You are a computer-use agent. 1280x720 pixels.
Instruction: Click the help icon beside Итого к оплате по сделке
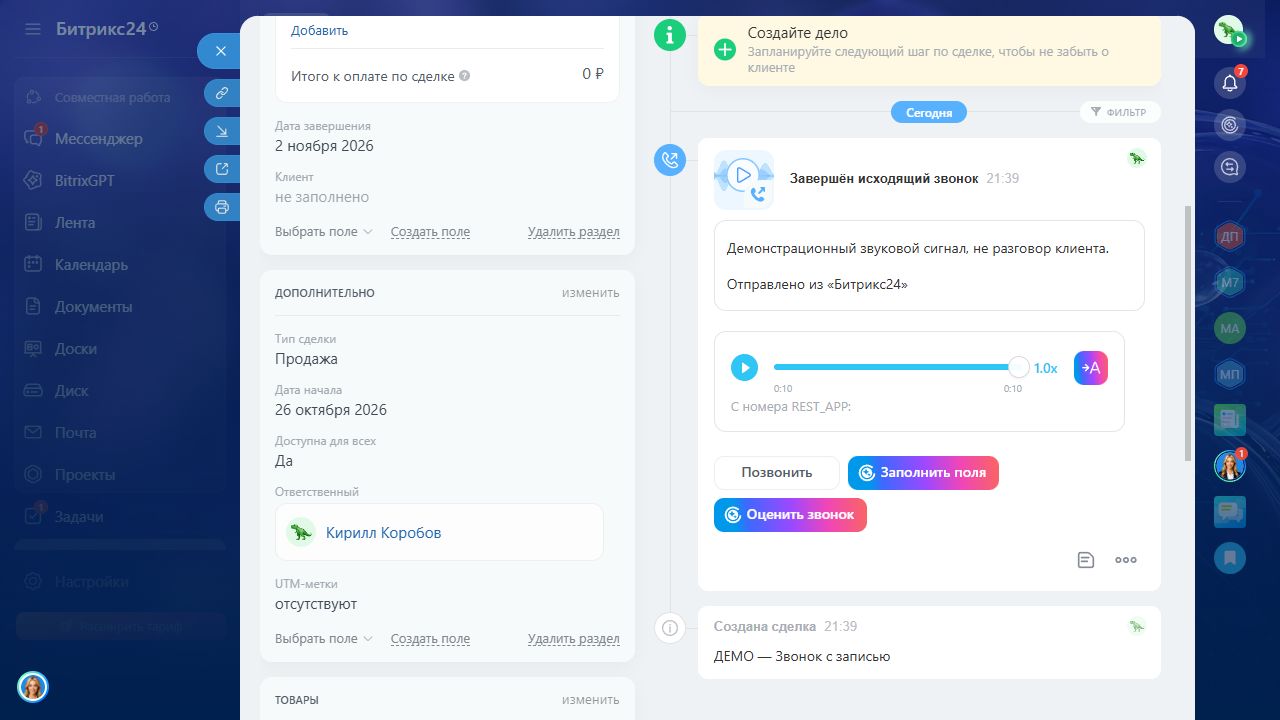tap(465, 76)
